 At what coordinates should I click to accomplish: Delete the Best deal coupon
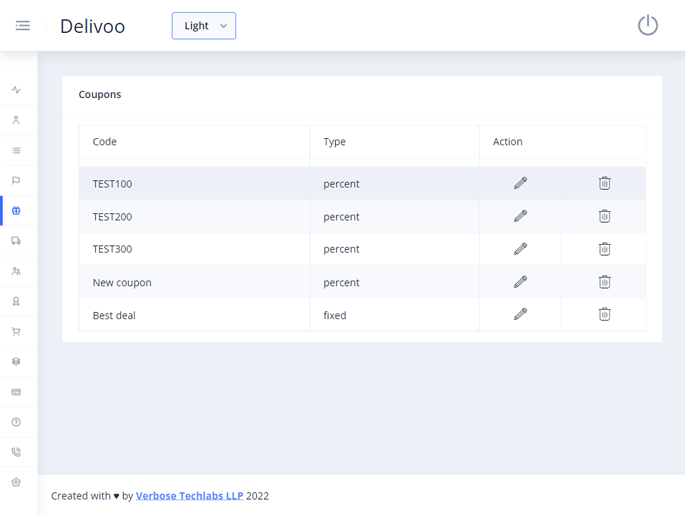[604, 314]
